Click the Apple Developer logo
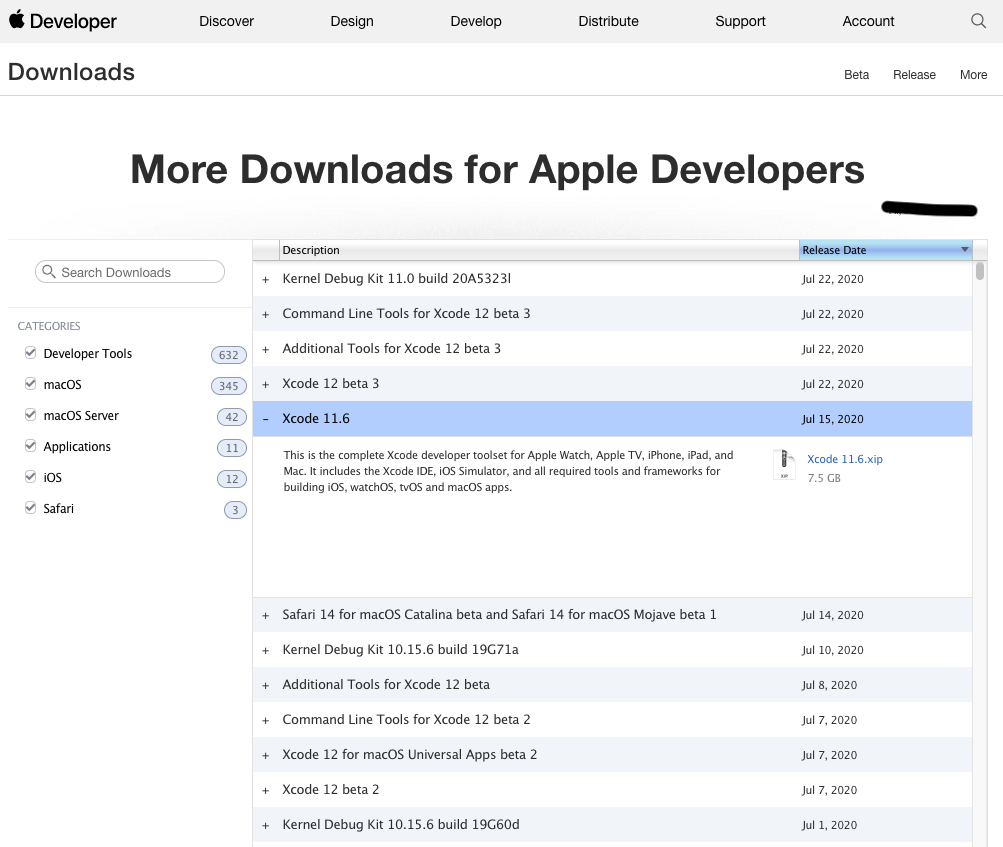1003x847 pixels. click(63, 20)
